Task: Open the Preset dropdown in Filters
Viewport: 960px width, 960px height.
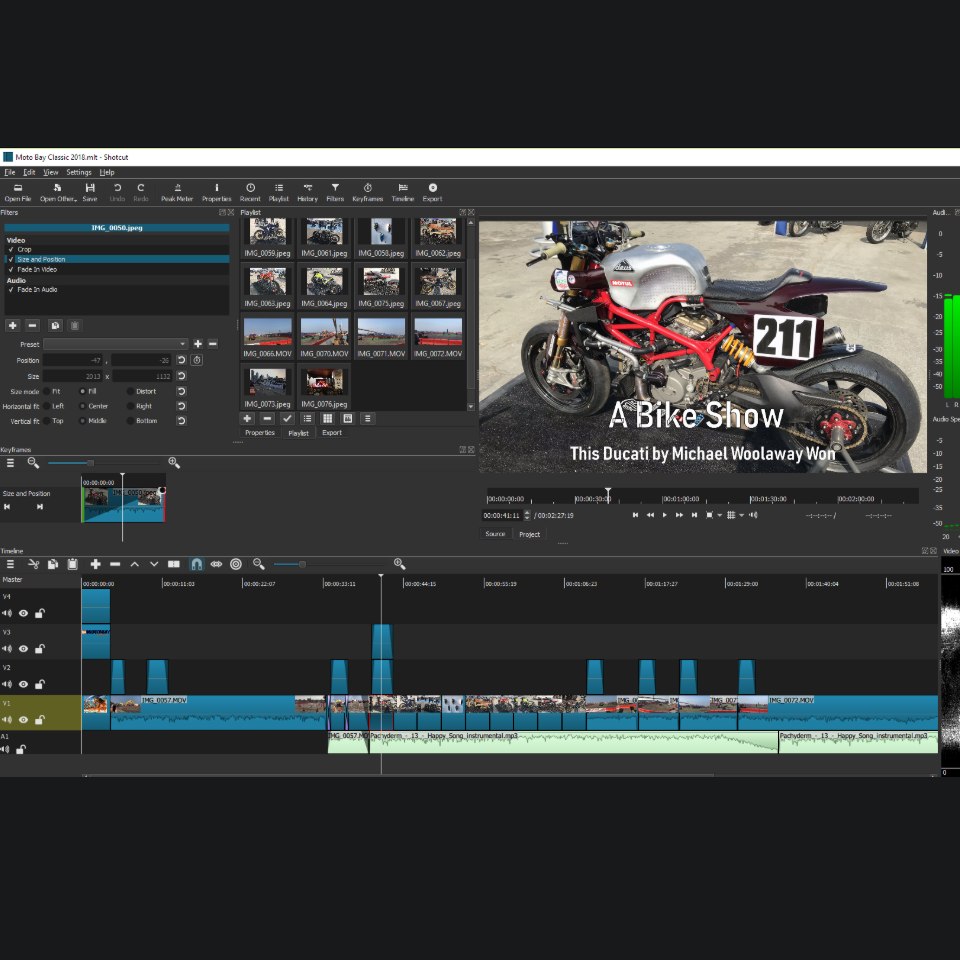Action: (115, 344)
